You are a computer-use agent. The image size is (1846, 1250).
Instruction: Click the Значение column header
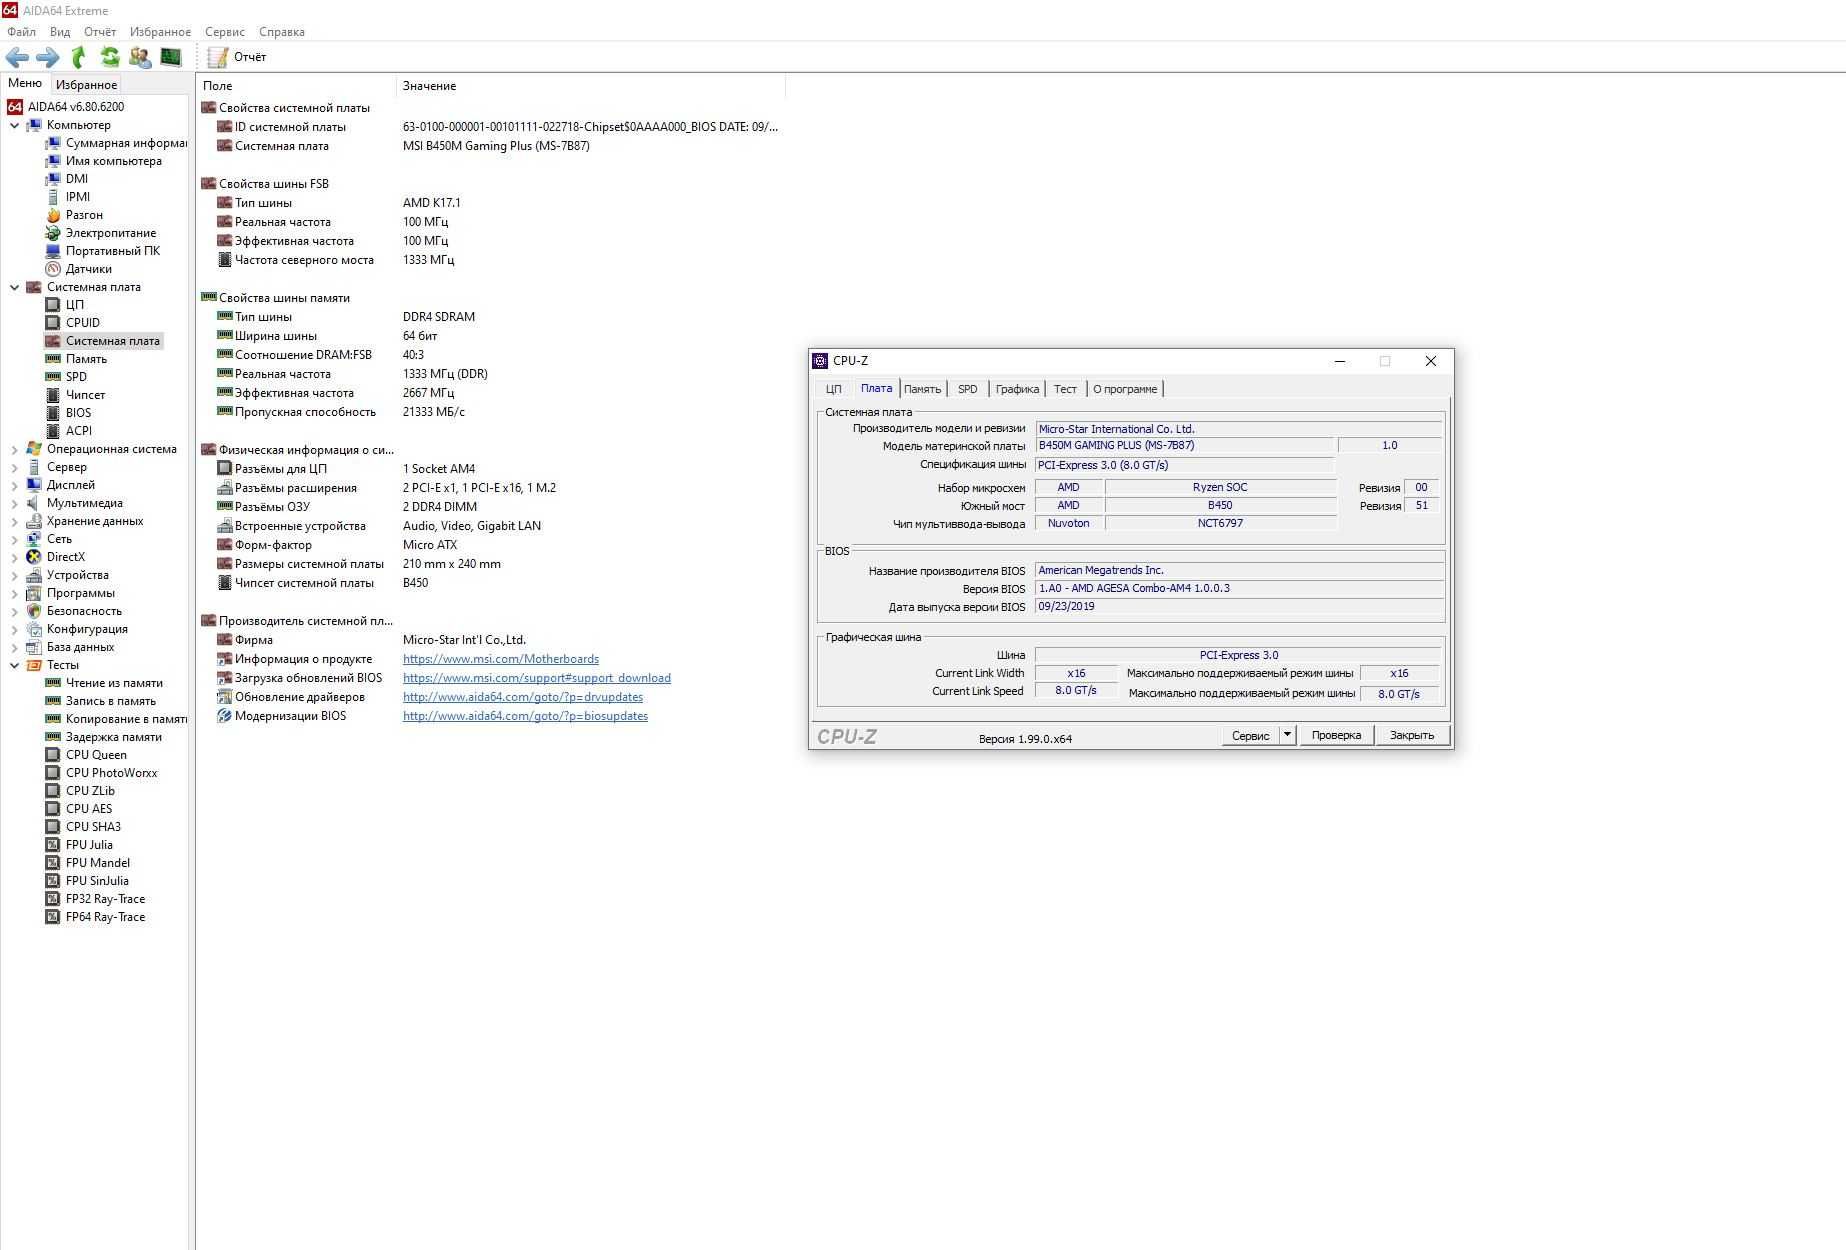click(x=590, y=86)
